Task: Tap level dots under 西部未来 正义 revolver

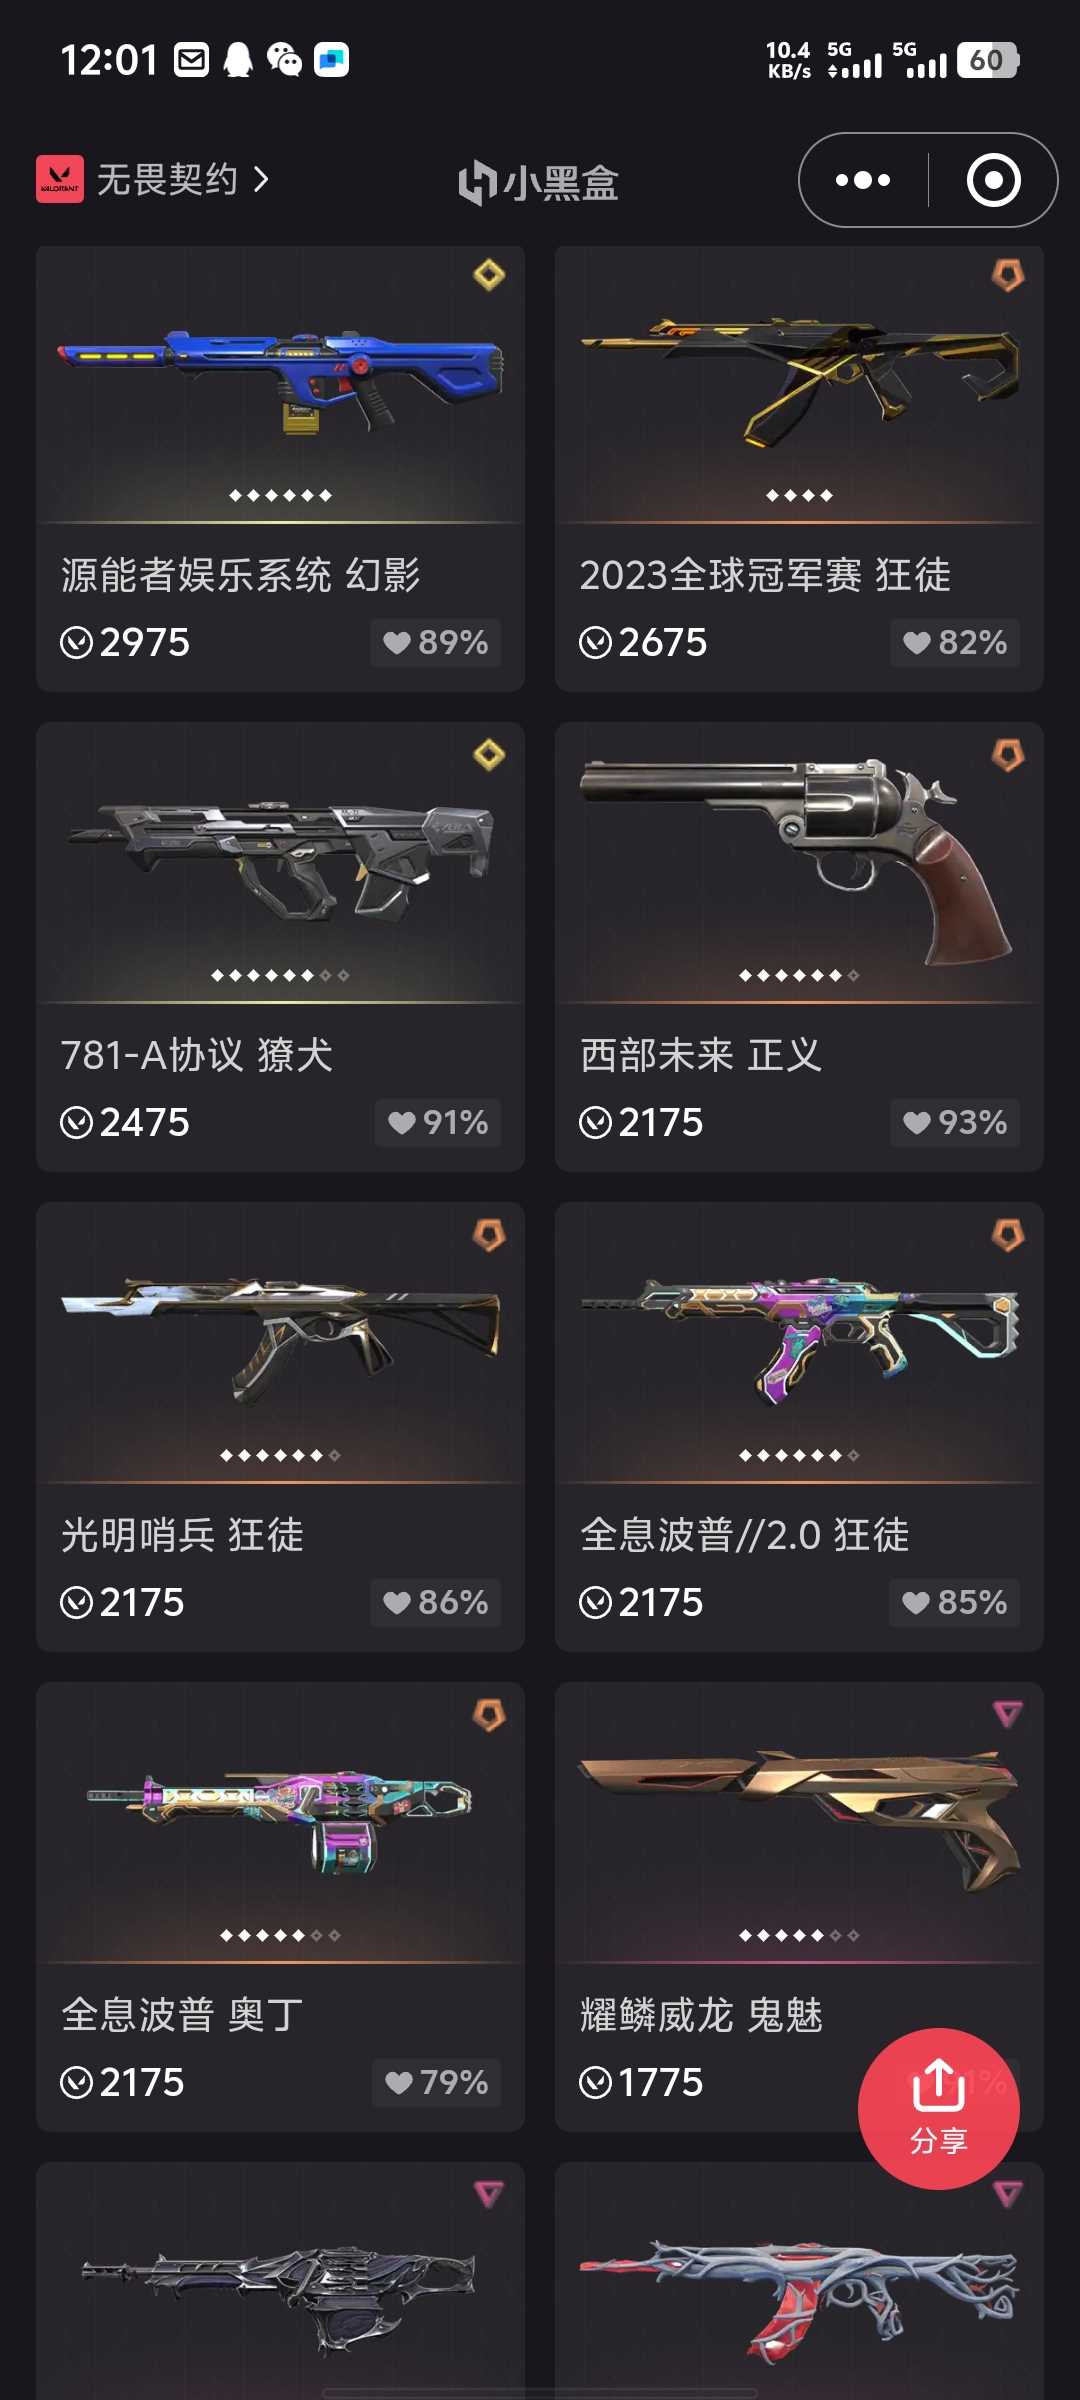Action: (799, 975)
